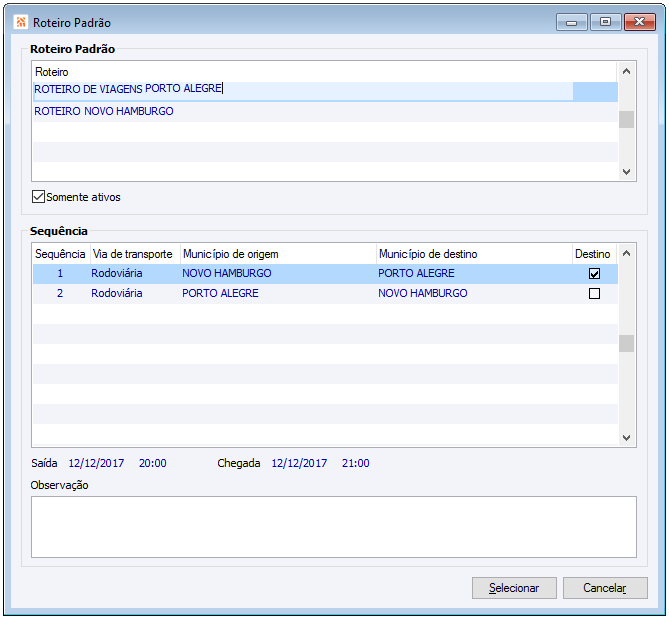This screenshot has height=620, width=669.
Task: Click the Chegada time 21:00
Action: click(356, 463)
